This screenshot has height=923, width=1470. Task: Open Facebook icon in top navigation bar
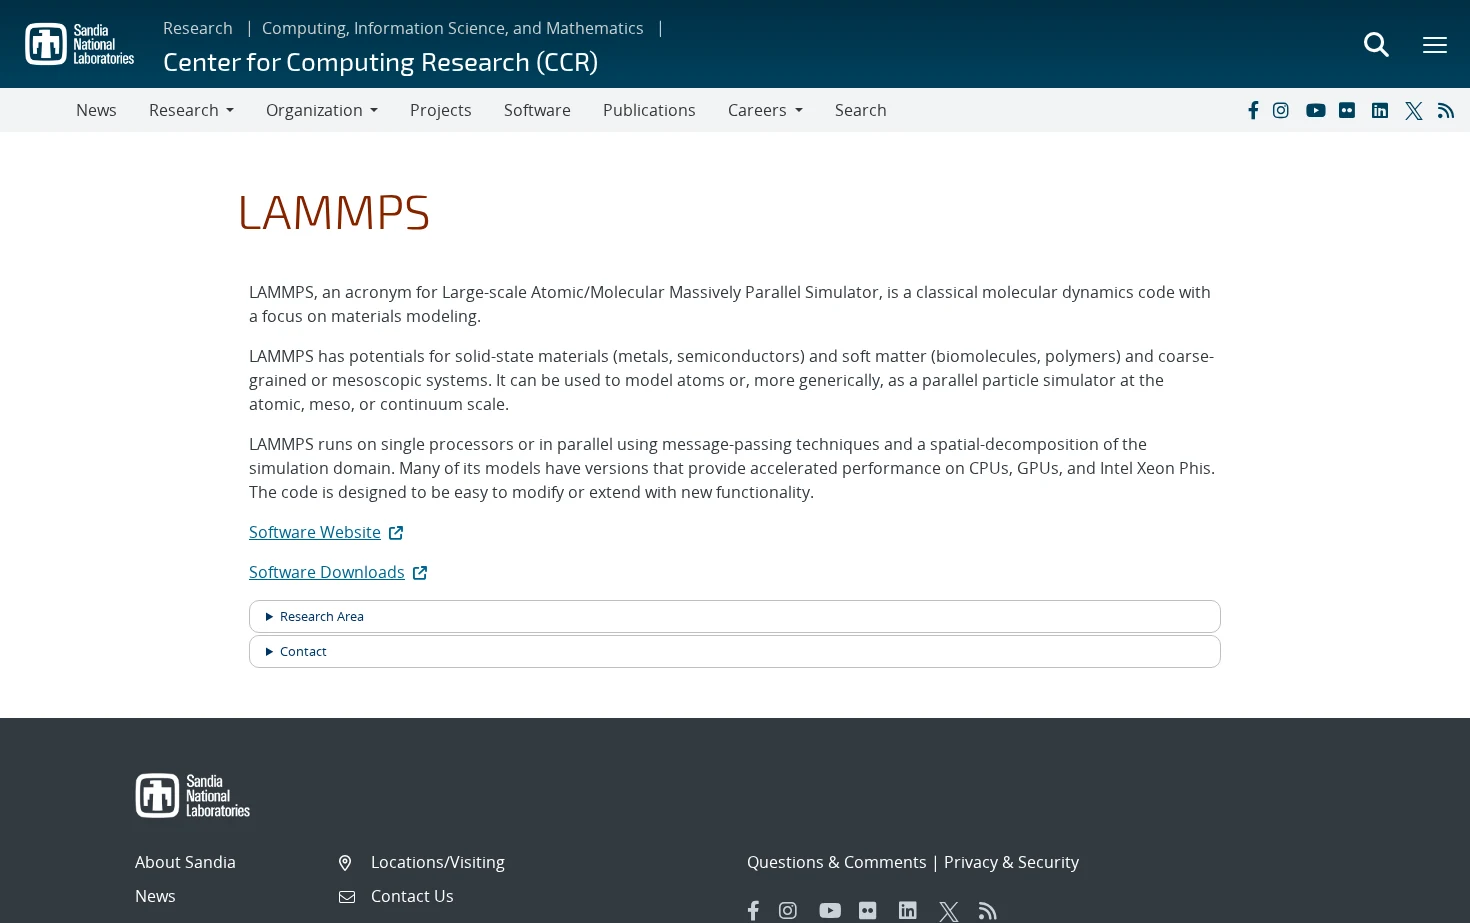tap(1253, 110)
